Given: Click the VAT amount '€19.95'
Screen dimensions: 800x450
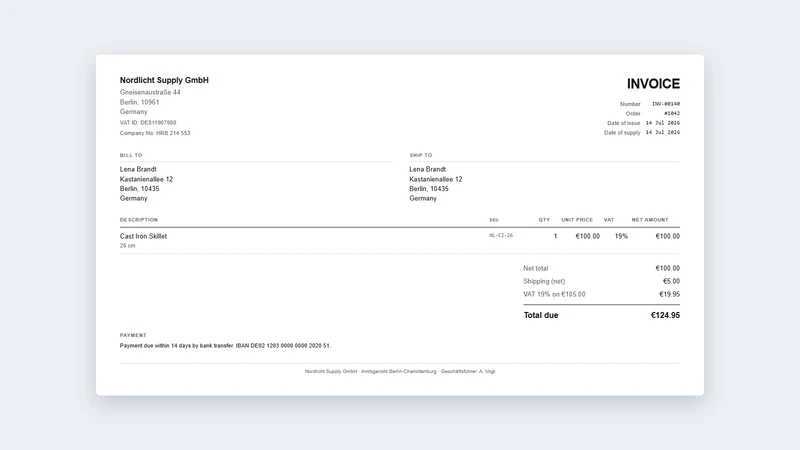Looking at the screenshot, I should pos(669,294).
